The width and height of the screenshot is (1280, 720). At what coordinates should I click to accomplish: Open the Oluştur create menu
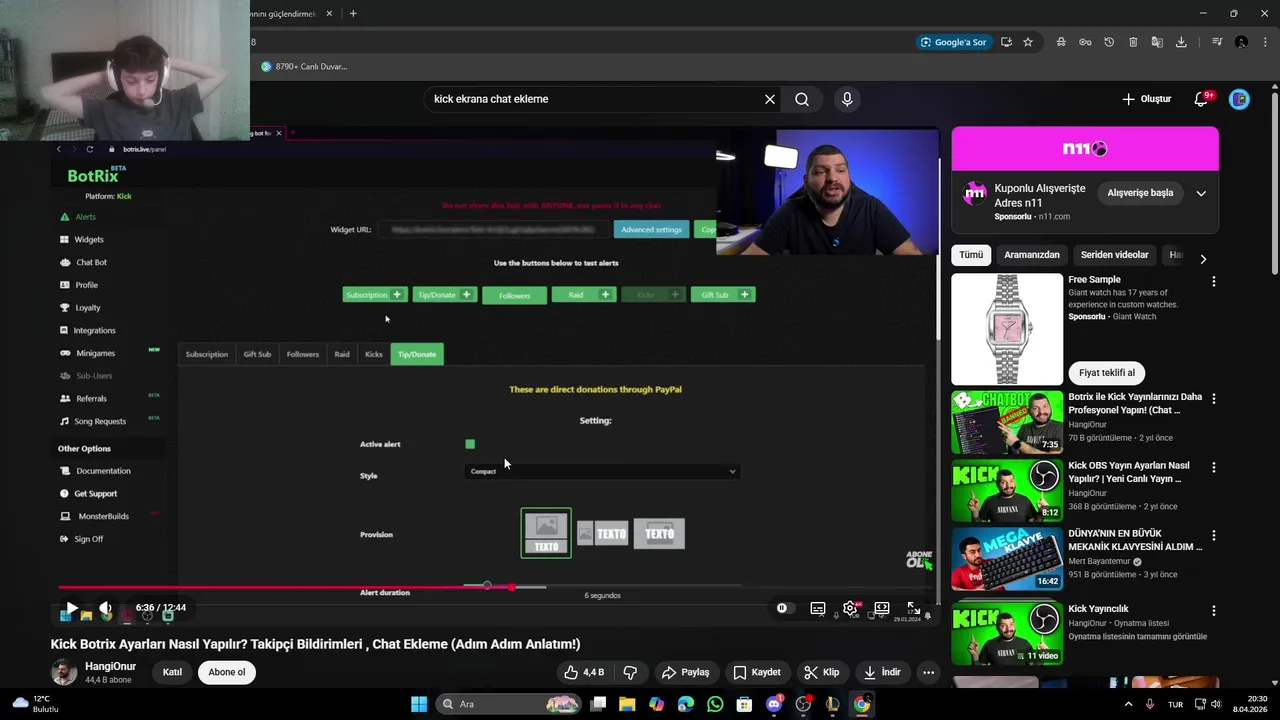point(1146,99)
